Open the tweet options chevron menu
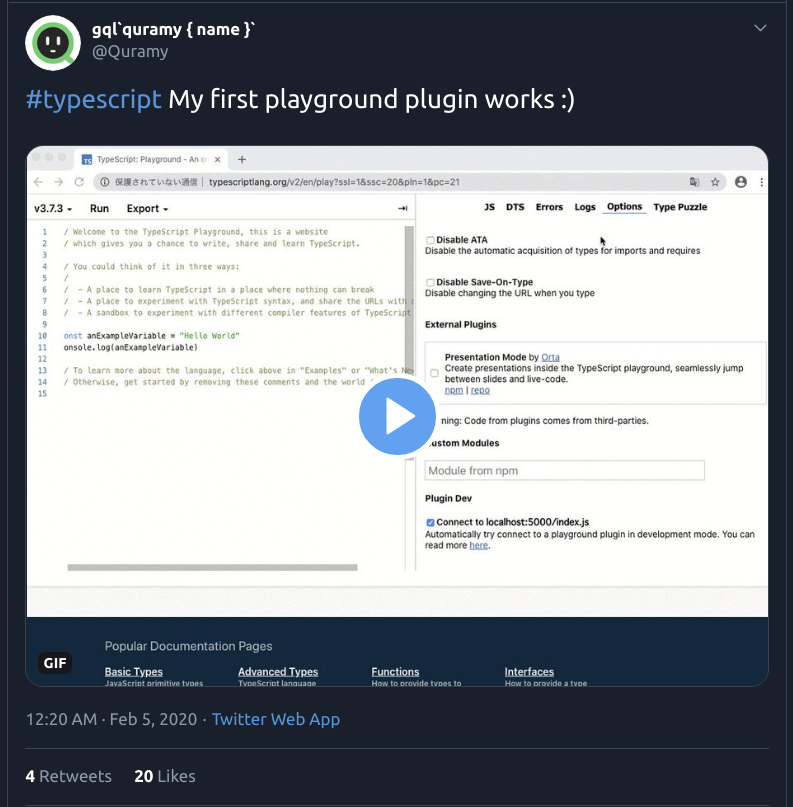This screenshot has height=807, width=793. click(x=760, y=28)
